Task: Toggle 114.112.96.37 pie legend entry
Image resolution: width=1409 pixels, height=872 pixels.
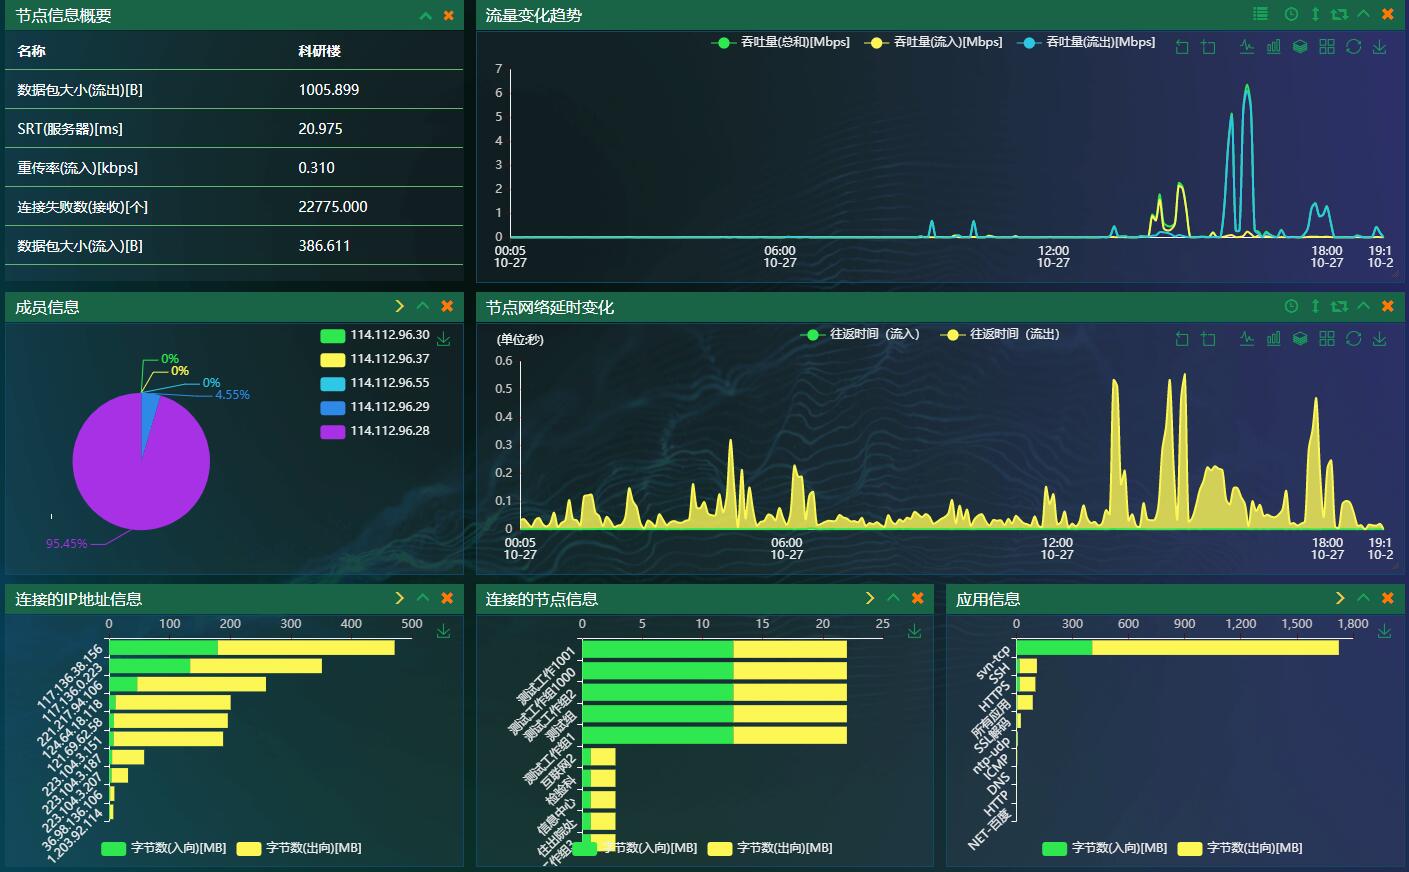Action: click(x=375, y=359)
